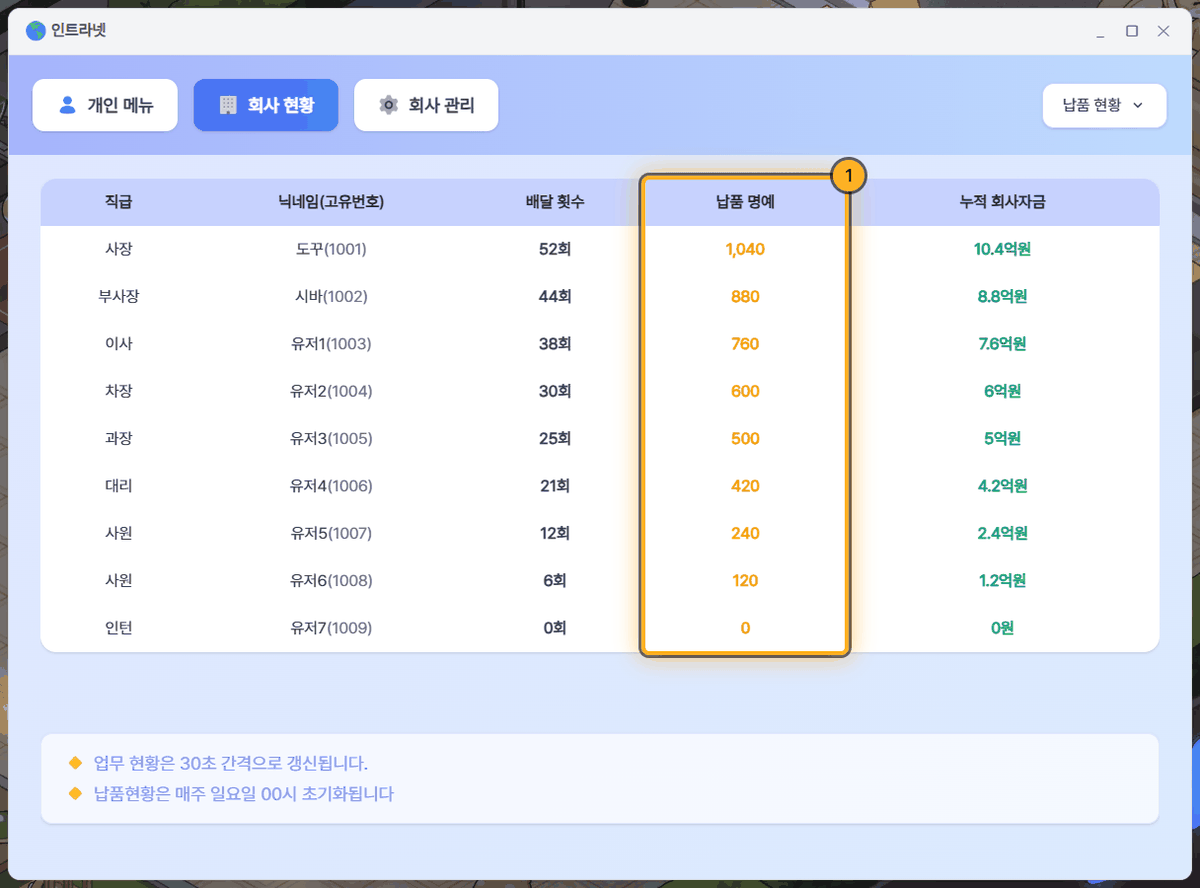Select the 시바(1002) nickname cell

[x=331, y=296]
